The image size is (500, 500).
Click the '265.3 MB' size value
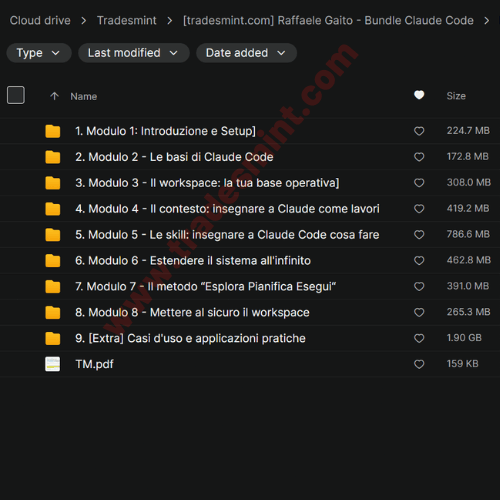[x=468, y=312]
